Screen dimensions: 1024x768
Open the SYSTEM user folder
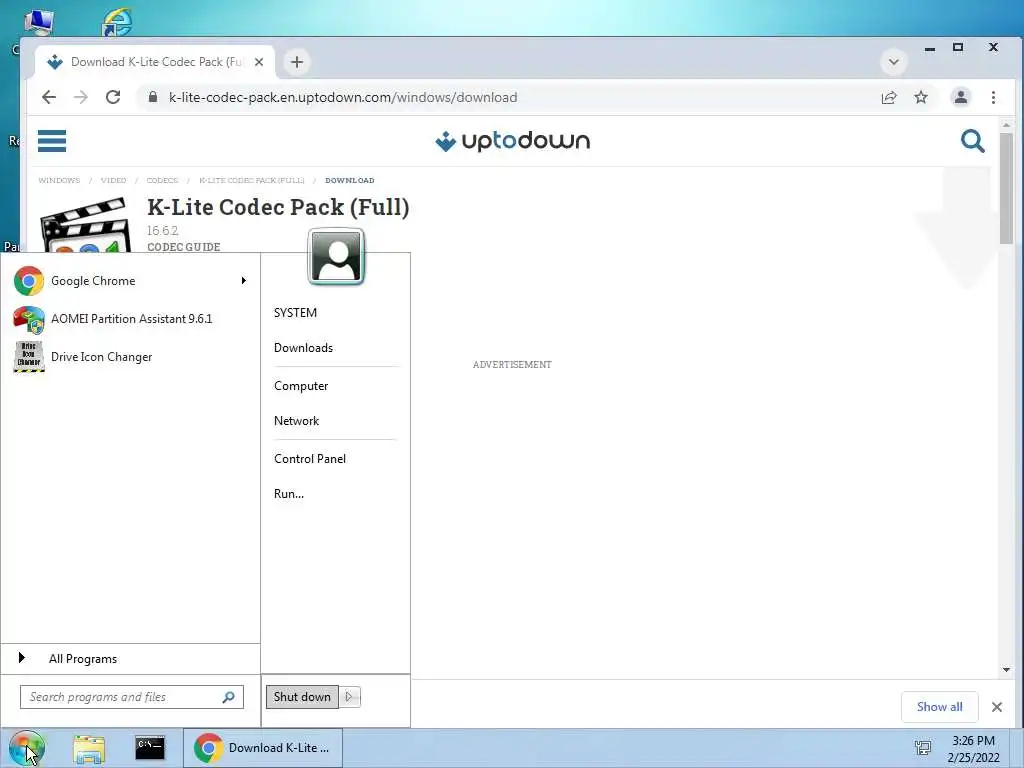[295, 313]
